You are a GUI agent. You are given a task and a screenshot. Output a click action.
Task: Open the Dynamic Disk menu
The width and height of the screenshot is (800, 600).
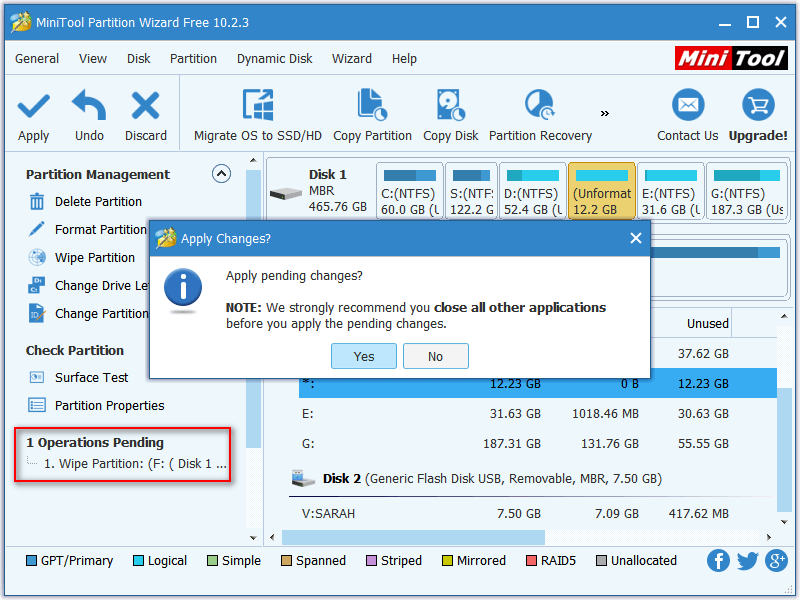[274, 58]
